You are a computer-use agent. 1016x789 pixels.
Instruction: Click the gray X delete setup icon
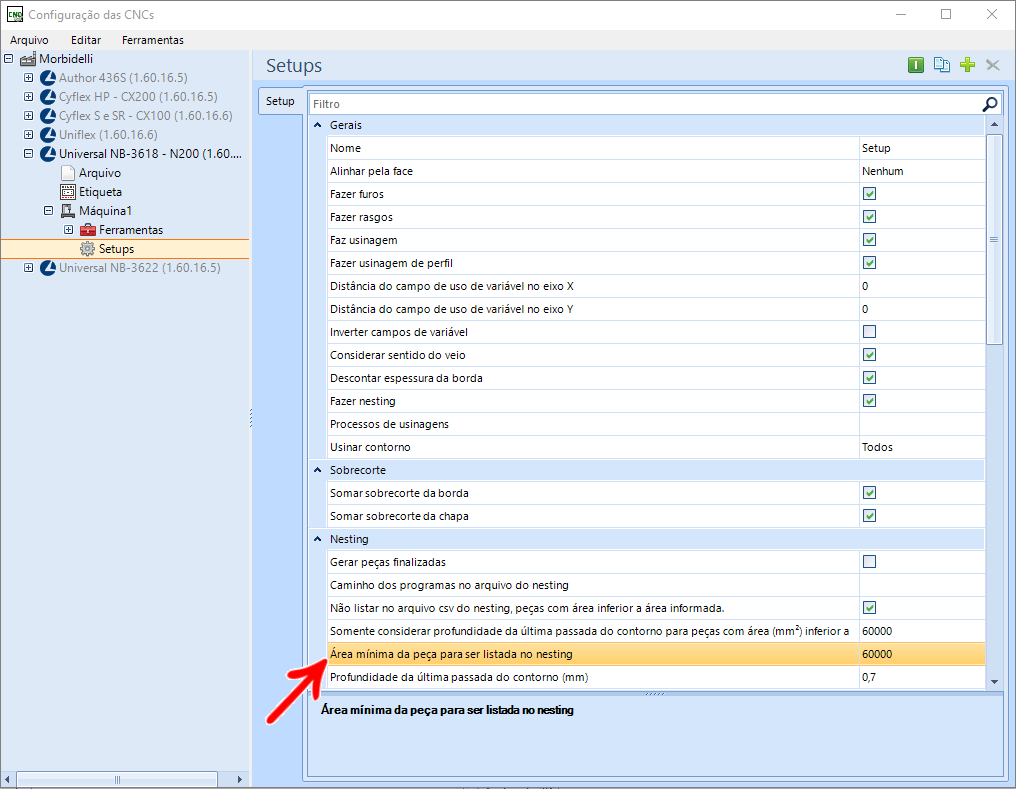tap(993, 65)
